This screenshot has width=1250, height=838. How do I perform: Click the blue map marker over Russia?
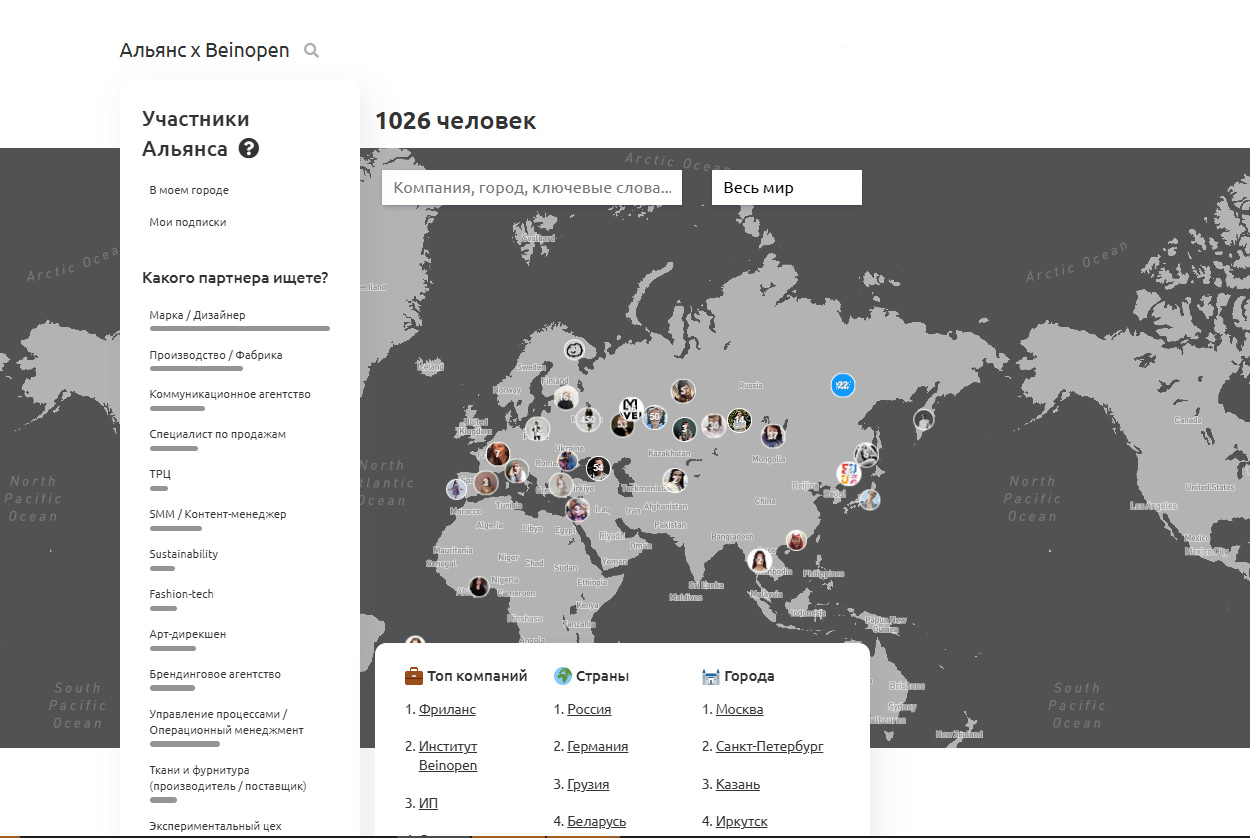[x=843, y=385]
